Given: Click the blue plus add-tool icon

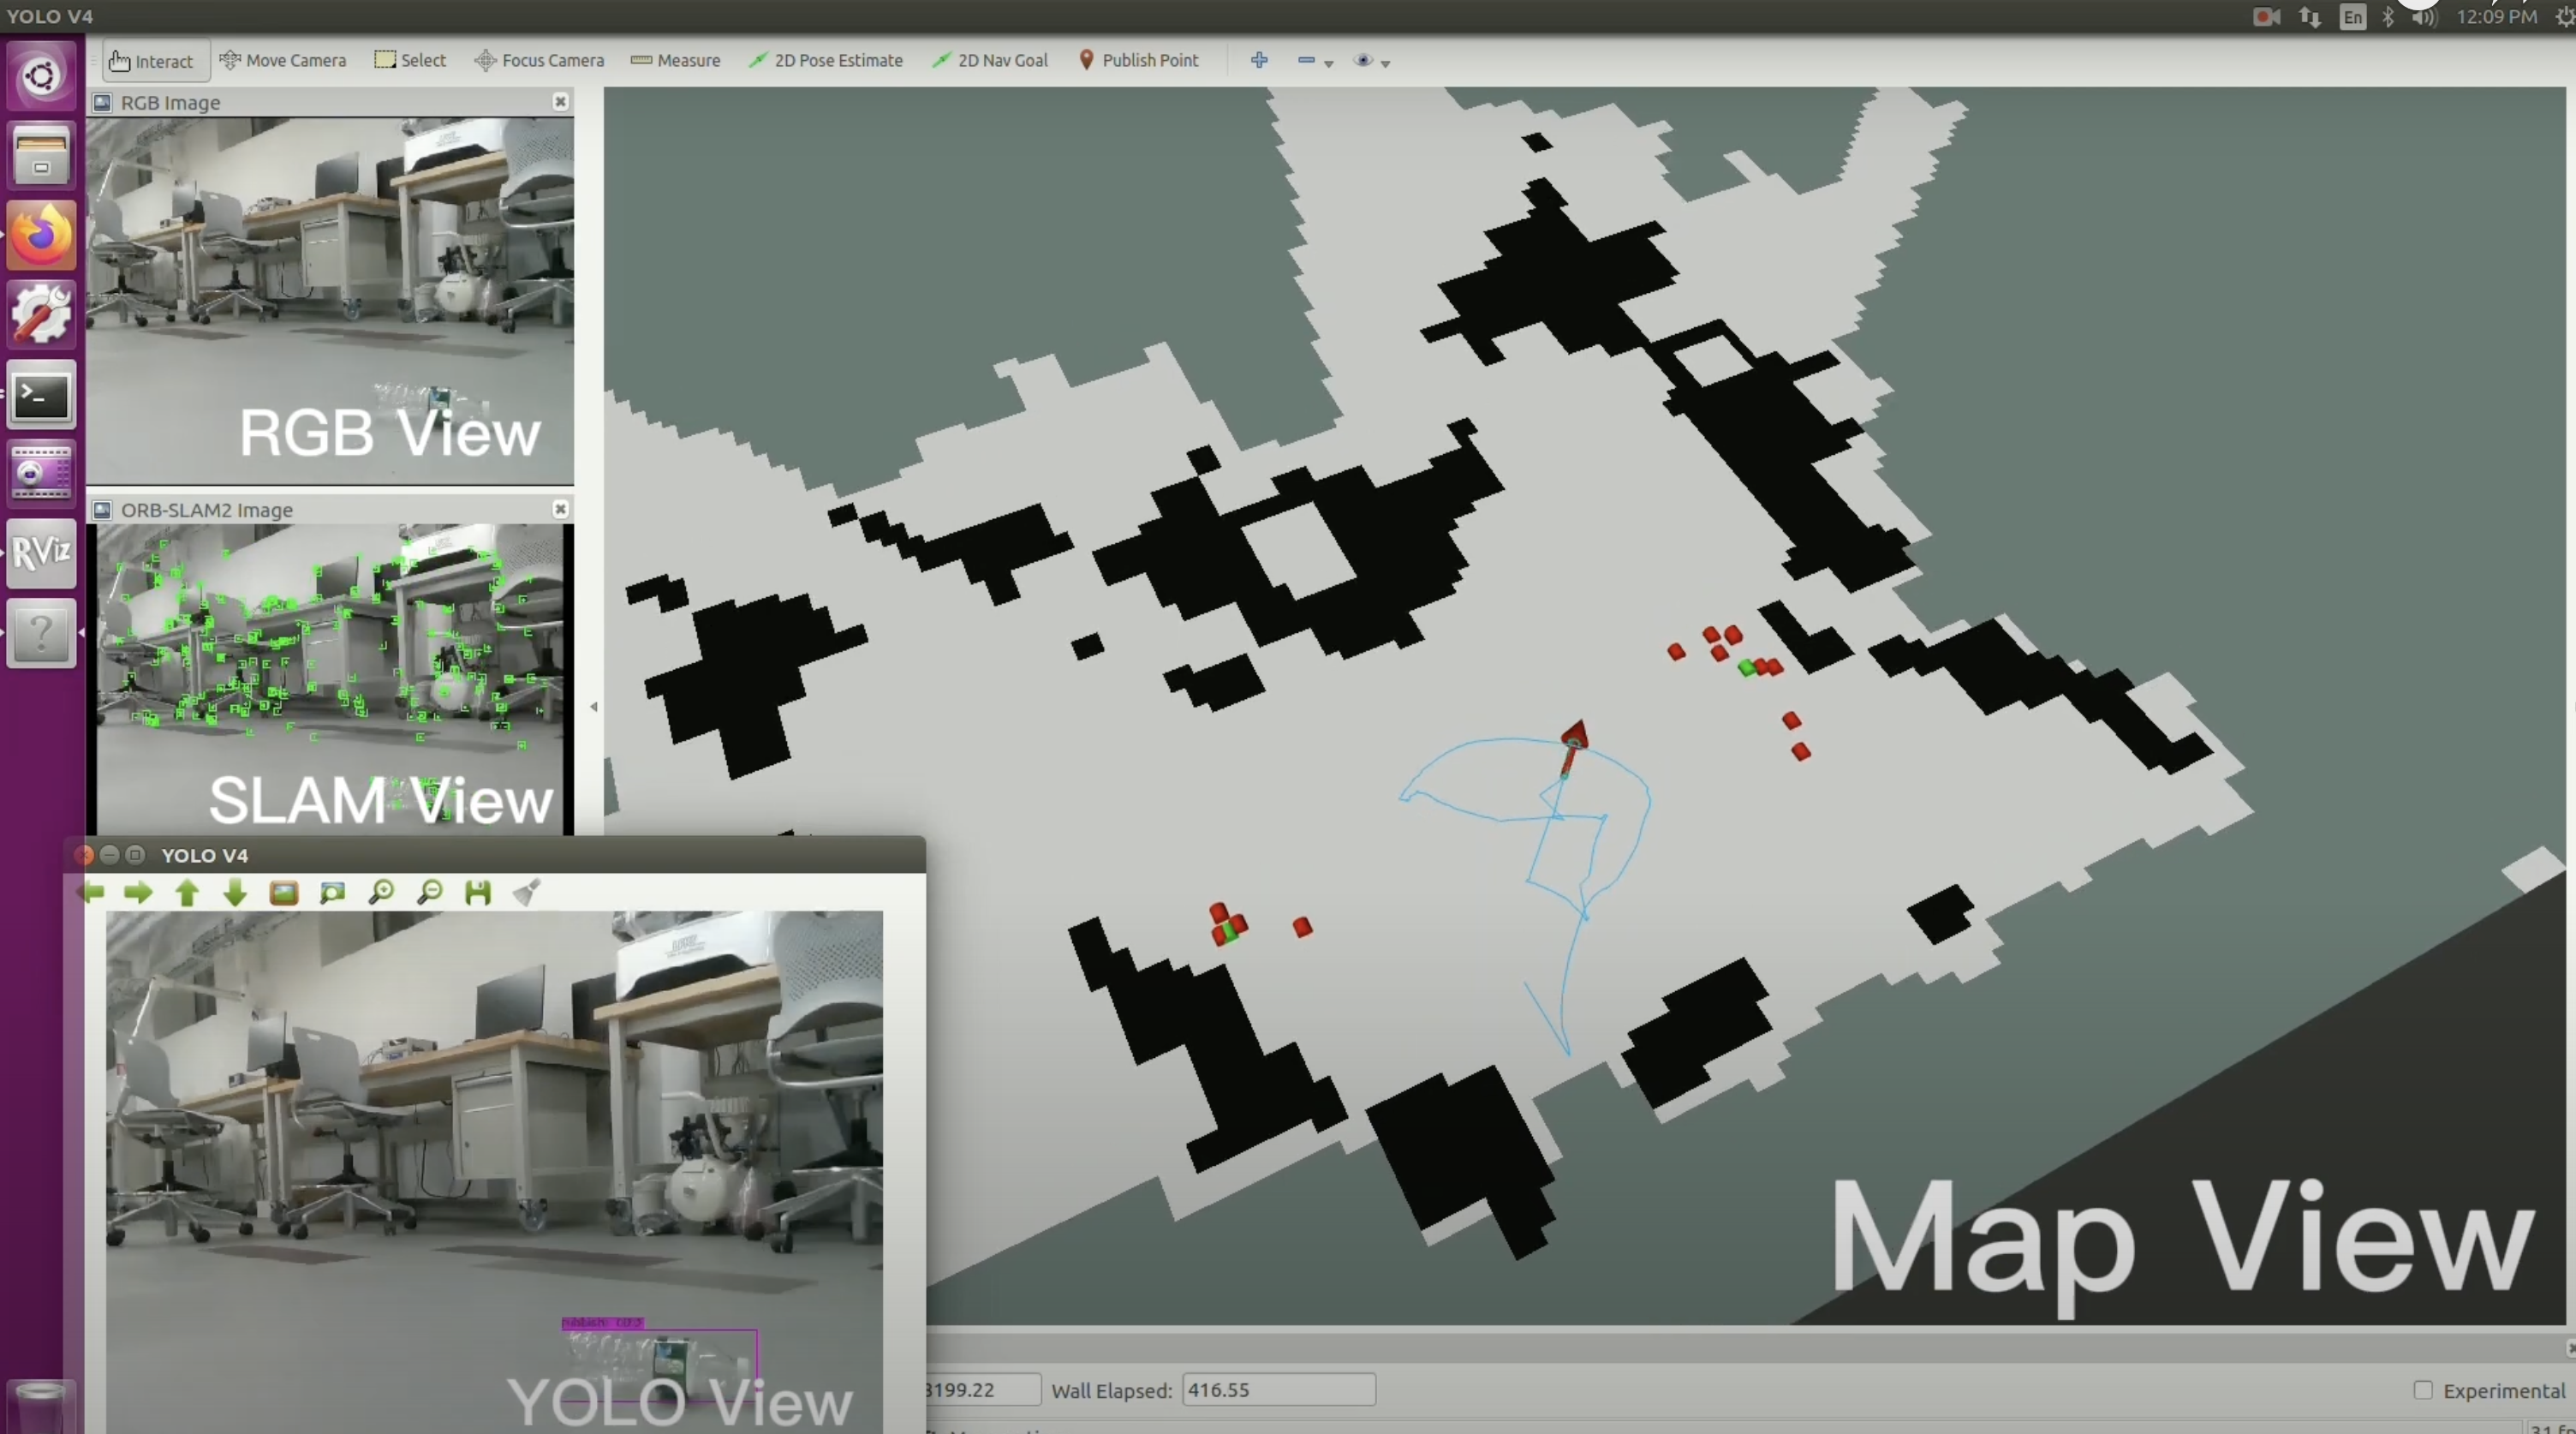Looking at the screenshot, I should coord(1259,60).
